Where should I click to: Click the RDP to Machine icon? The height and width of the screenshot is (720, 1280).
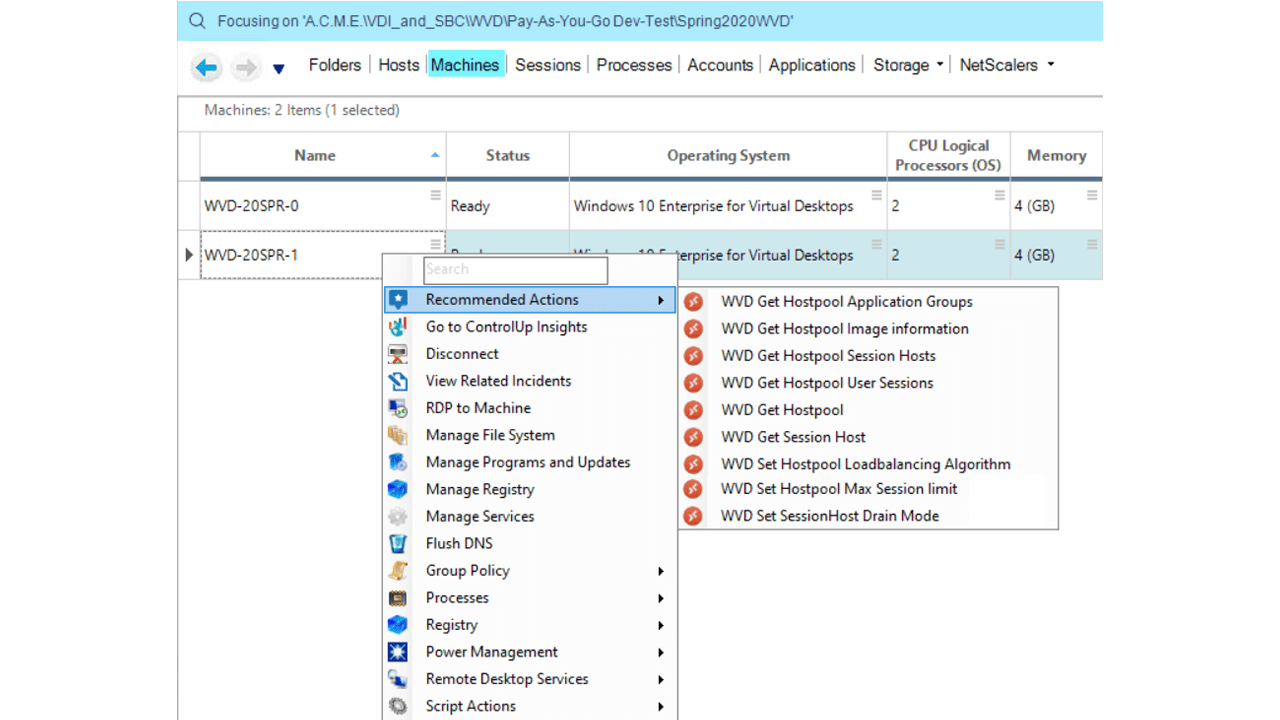point(398,407)
